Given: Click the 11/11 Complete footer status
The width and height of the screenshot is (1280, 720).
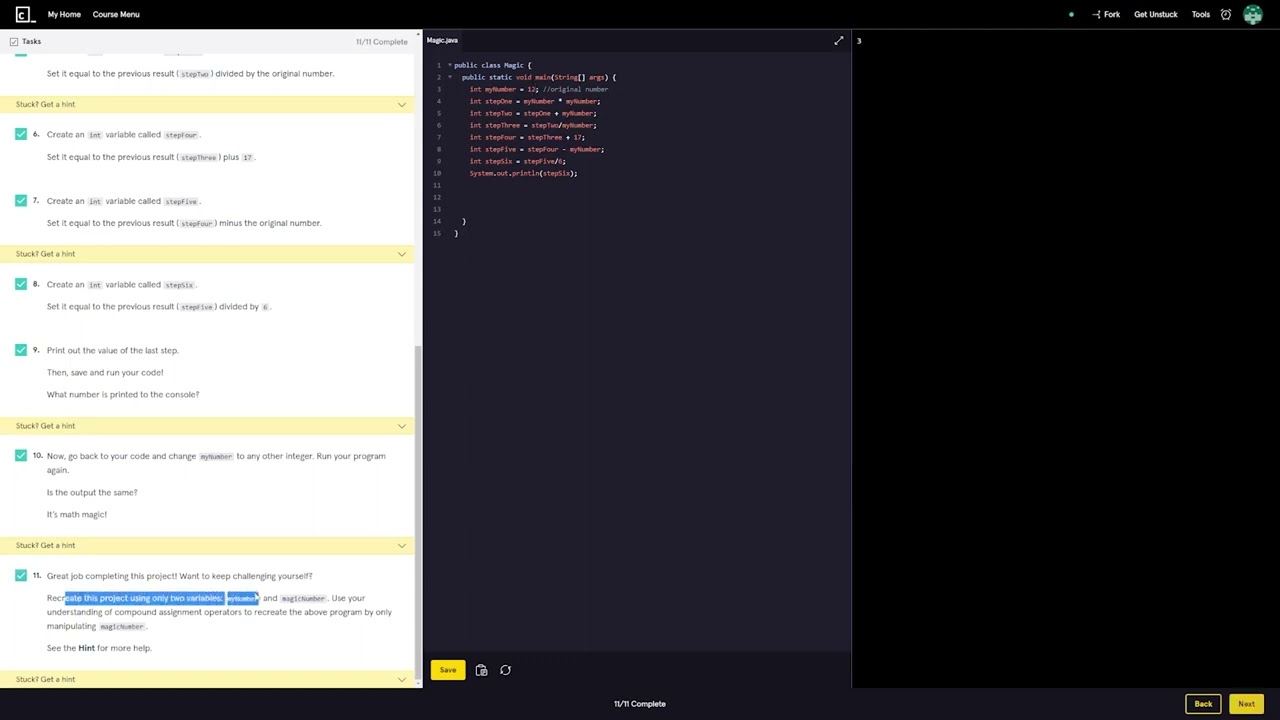Looking at the screenshot, I should point(640,704).
